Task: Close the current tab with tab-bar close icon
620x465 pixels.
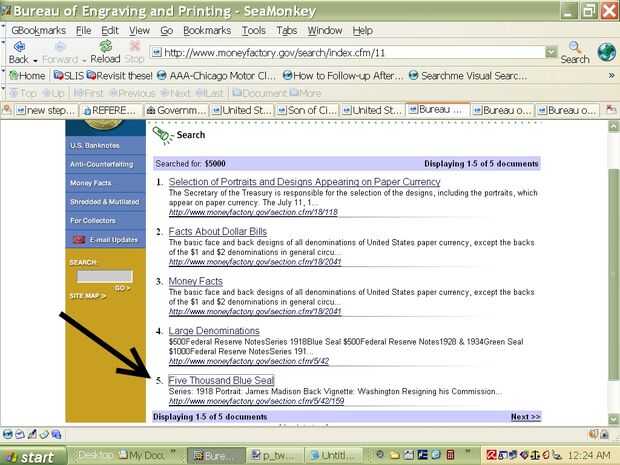Action: (x=611, y=110)
